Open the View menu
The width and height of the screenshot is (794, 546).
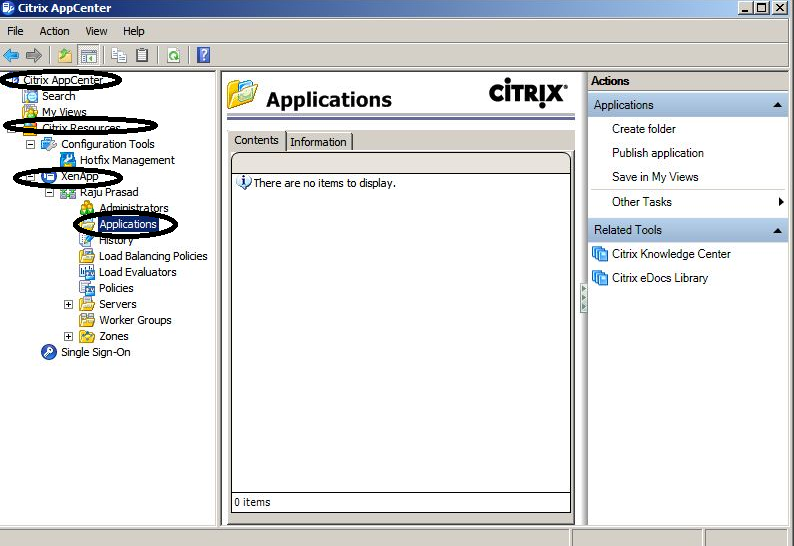click(96, 31)
